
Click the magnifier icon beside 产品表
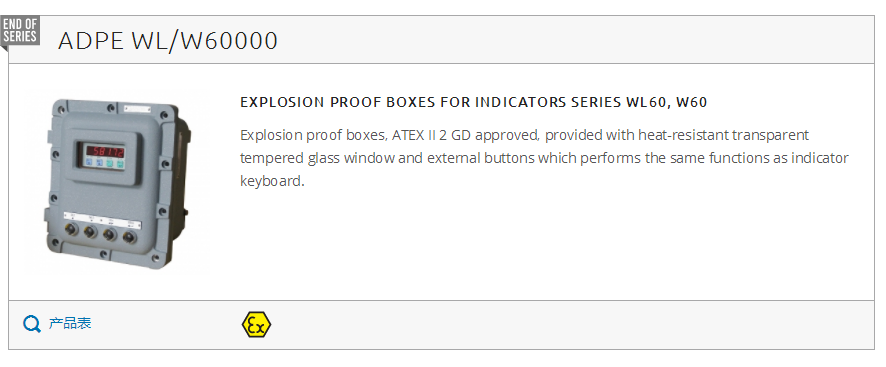pos(32,324)
